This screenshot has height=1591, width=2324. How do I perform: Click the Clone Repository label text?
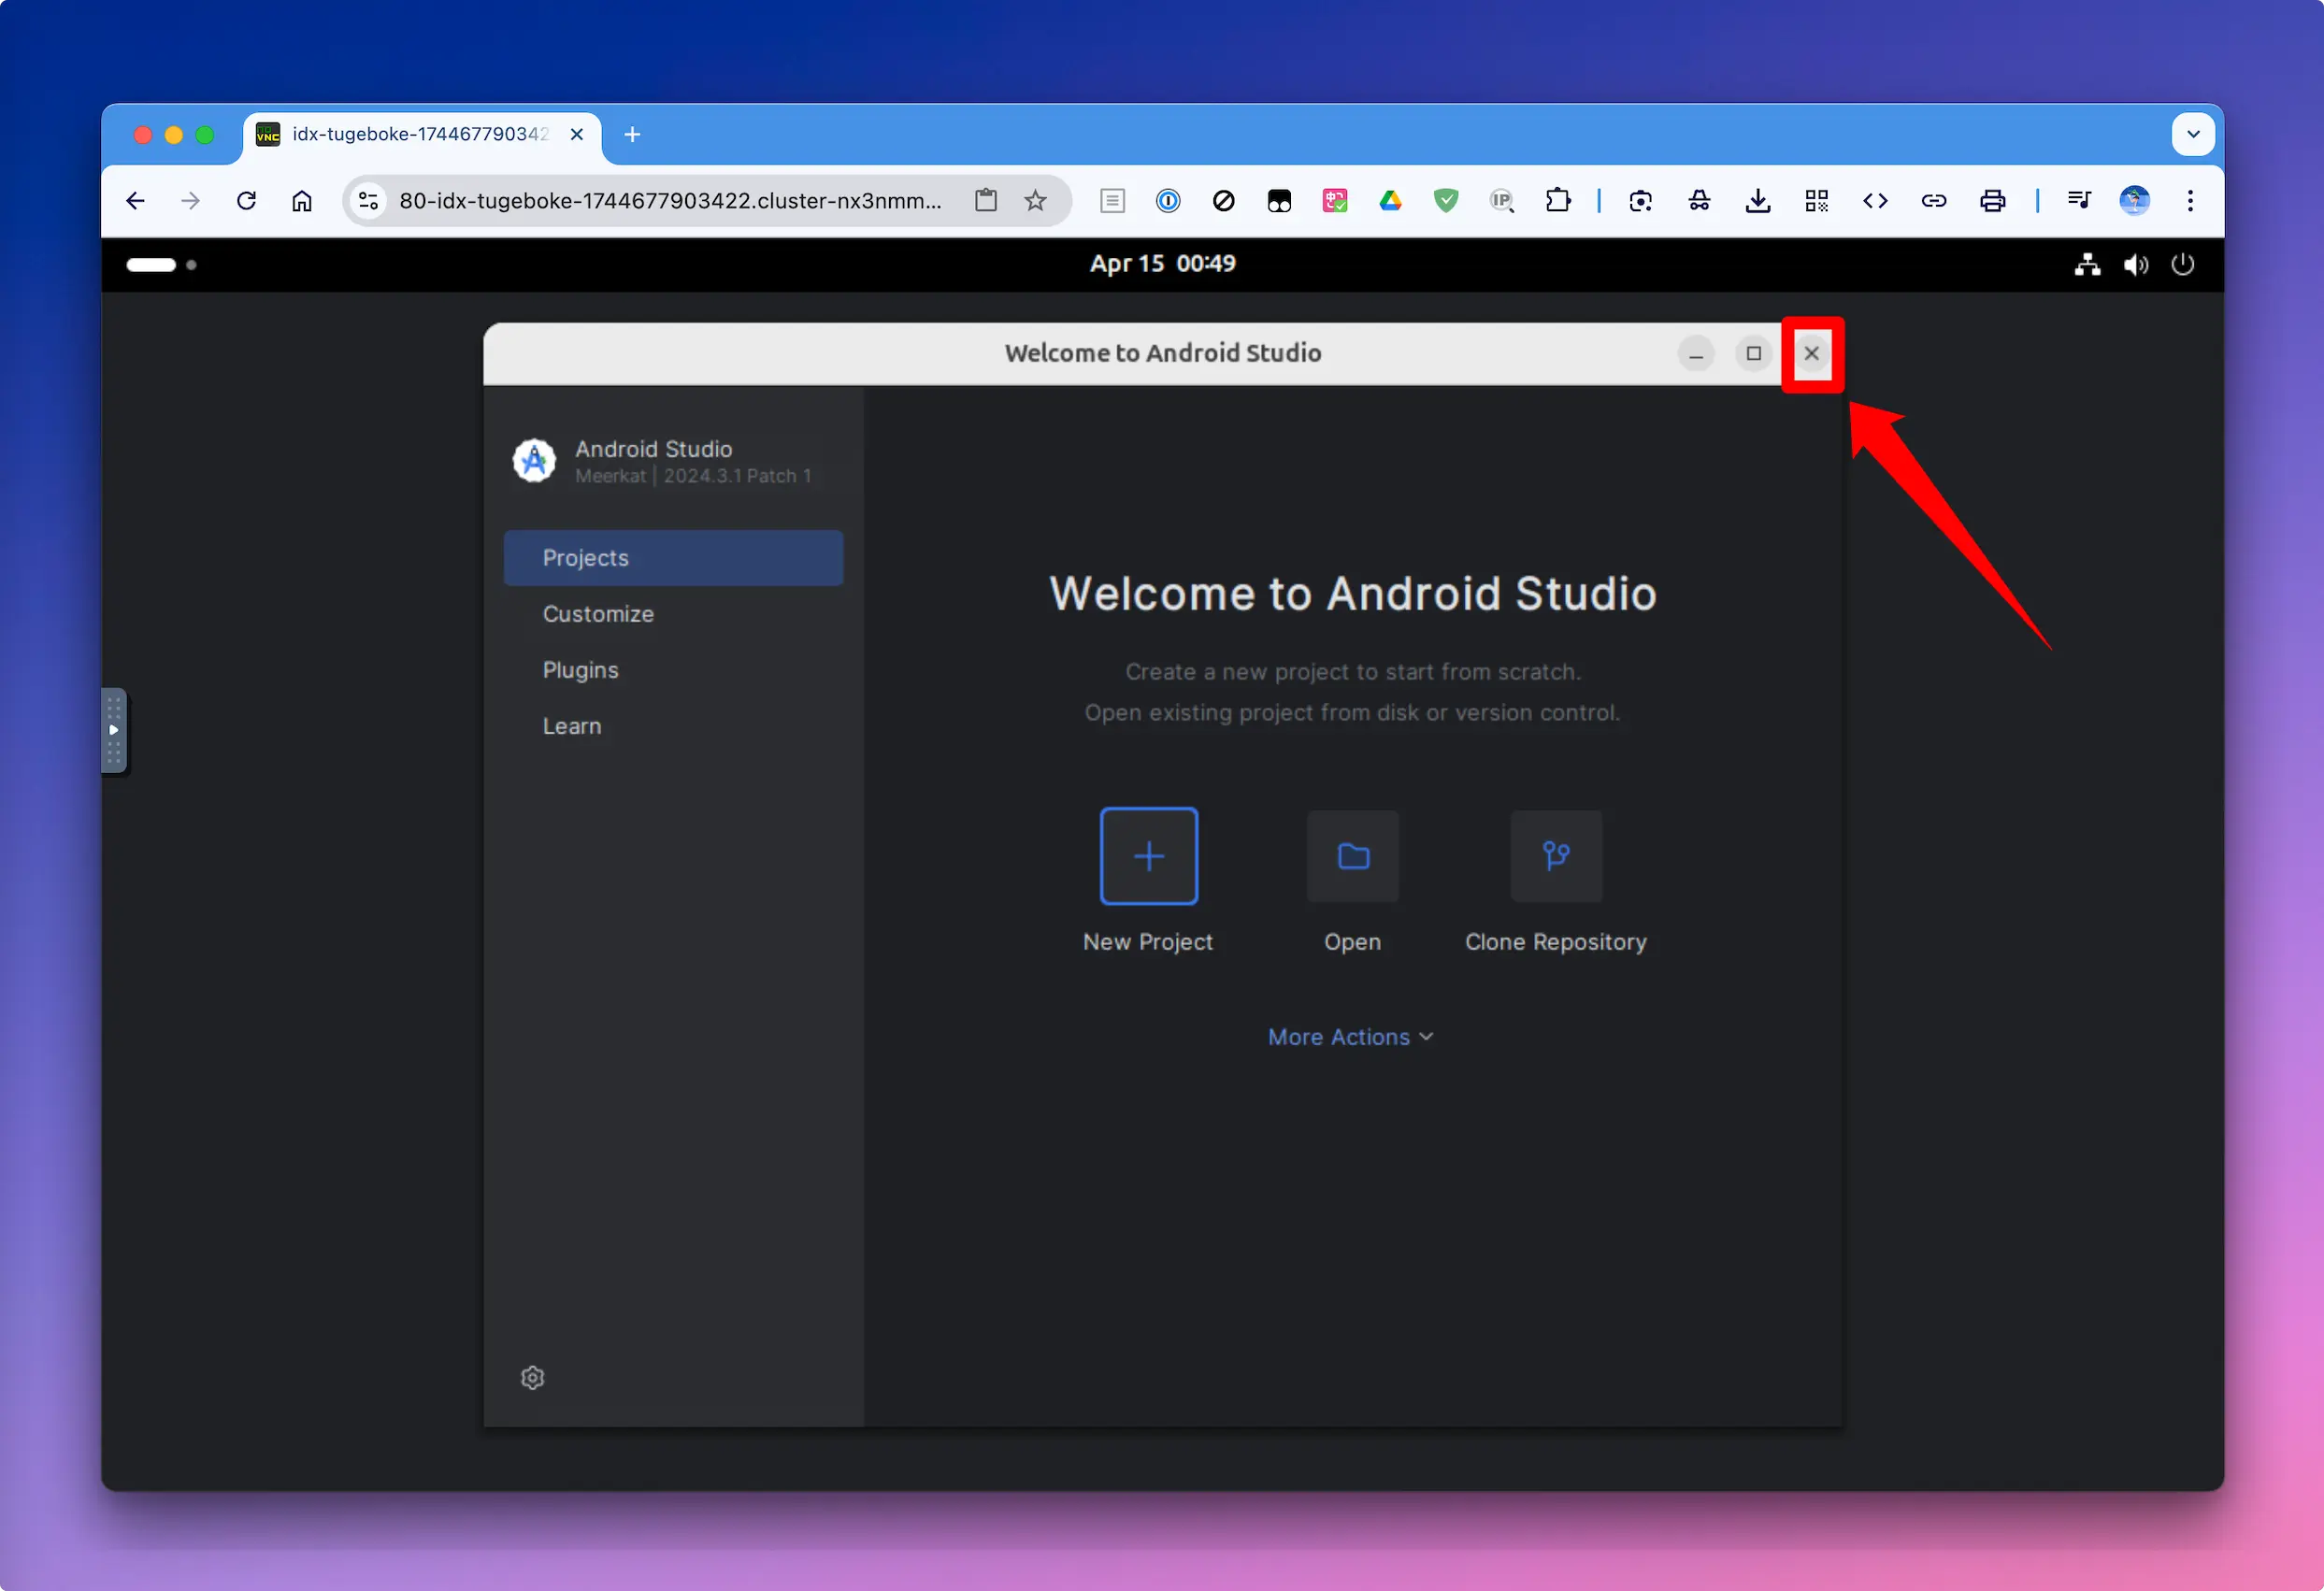tap(1556, 942)
